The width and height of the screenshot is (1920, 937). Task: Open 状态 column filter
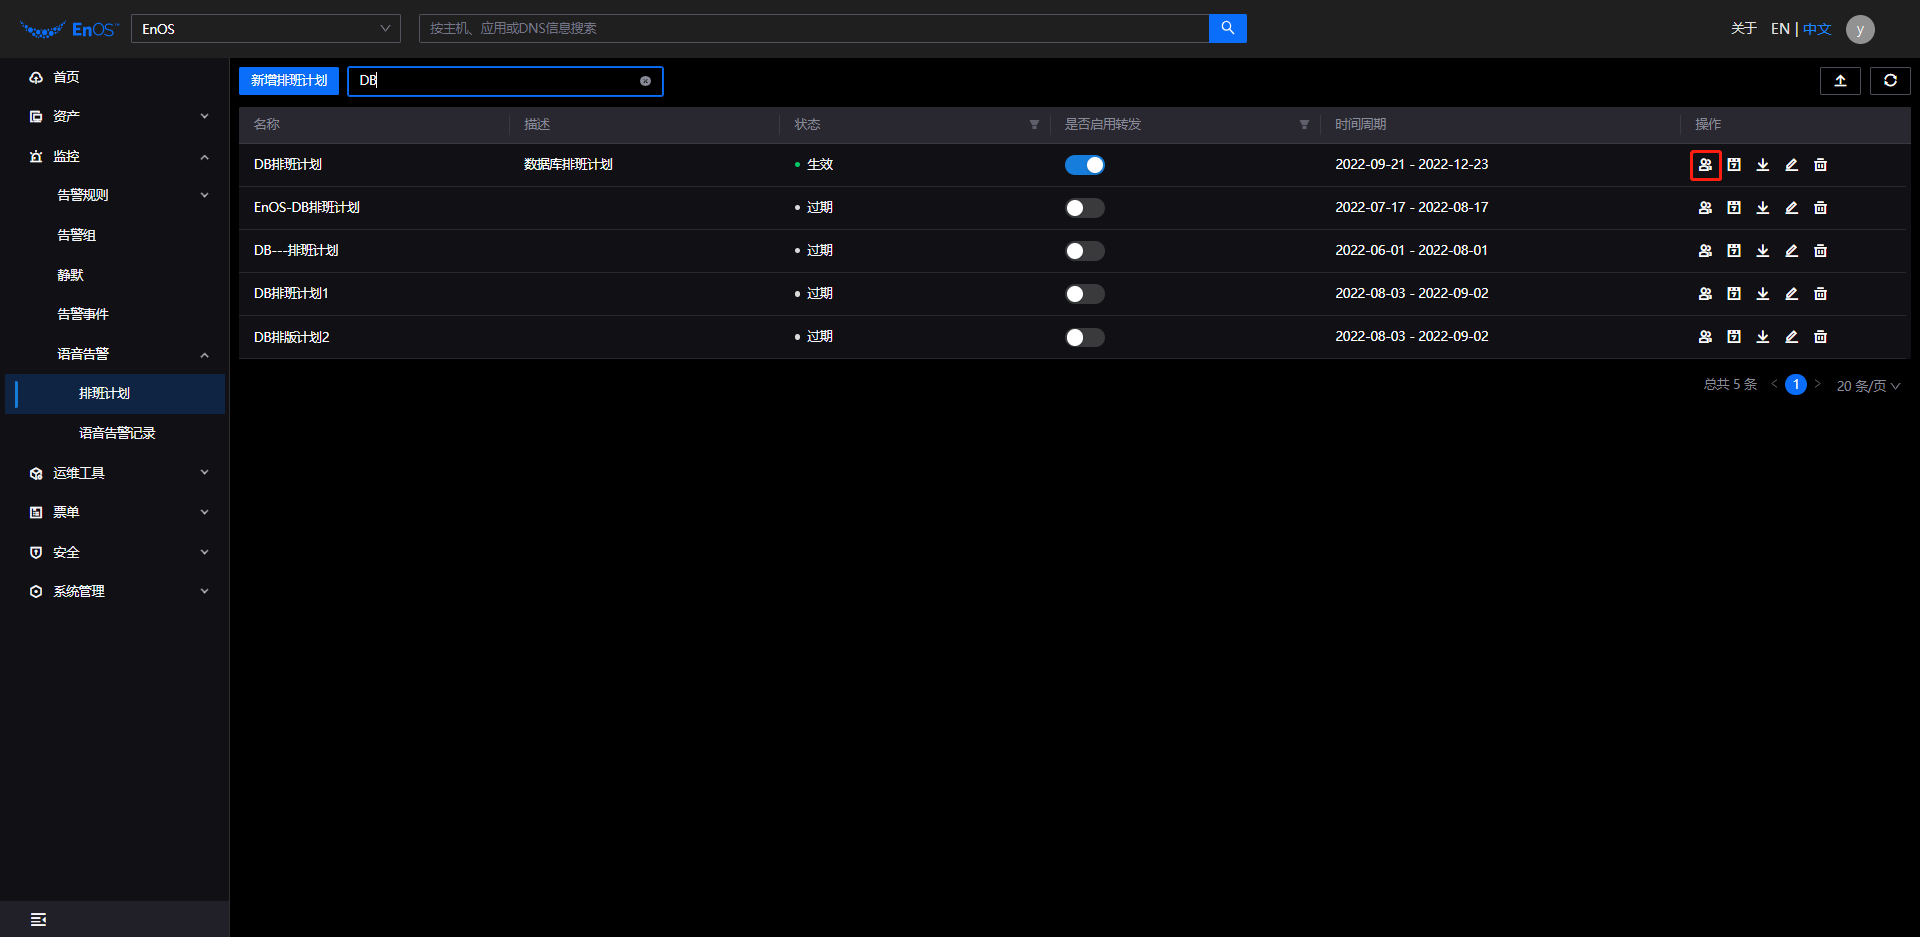point(1034,125)
